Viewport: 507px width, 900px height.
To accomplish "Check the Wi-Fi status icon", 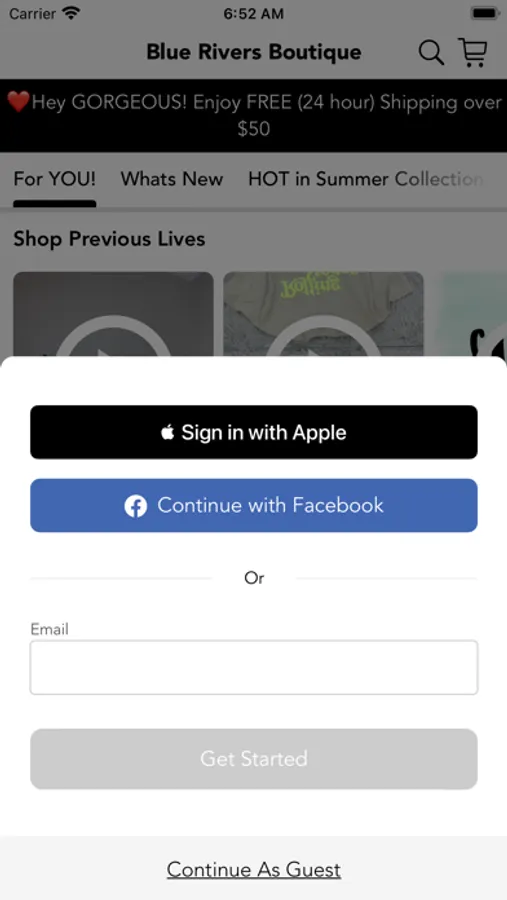I will point(71,13).
